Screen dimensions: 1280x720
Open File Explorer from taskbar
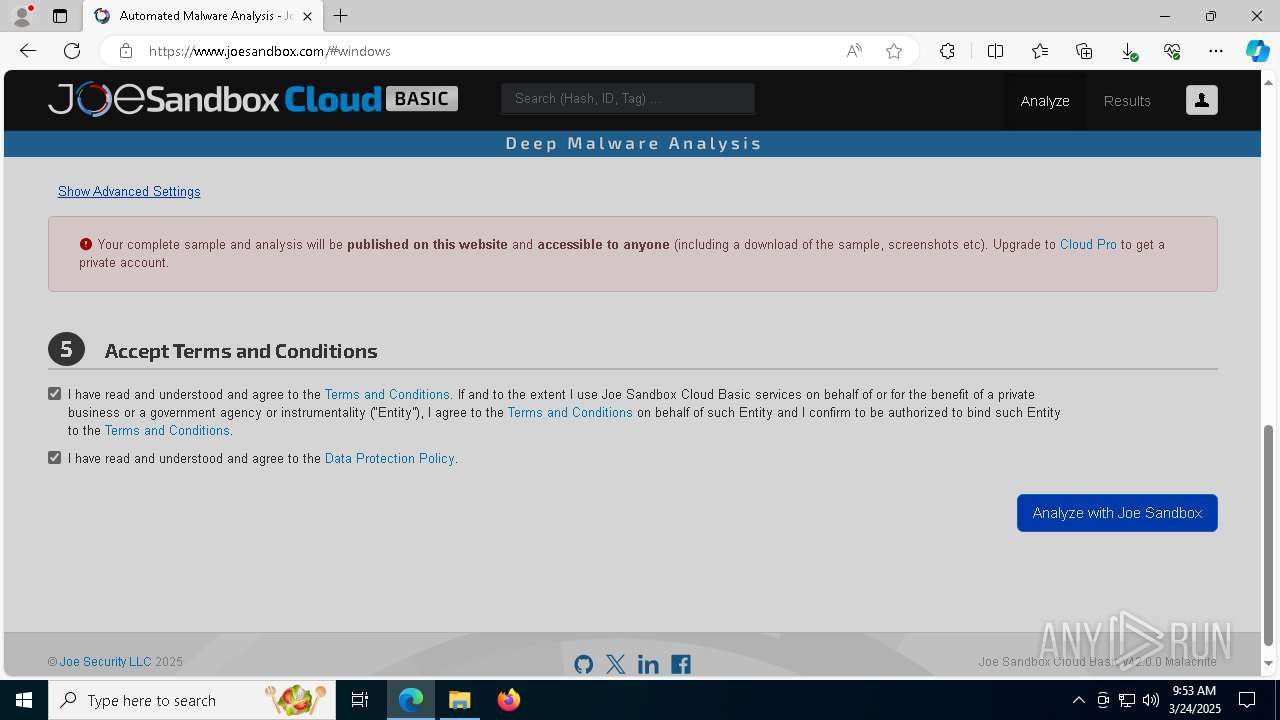pos(460,700)
